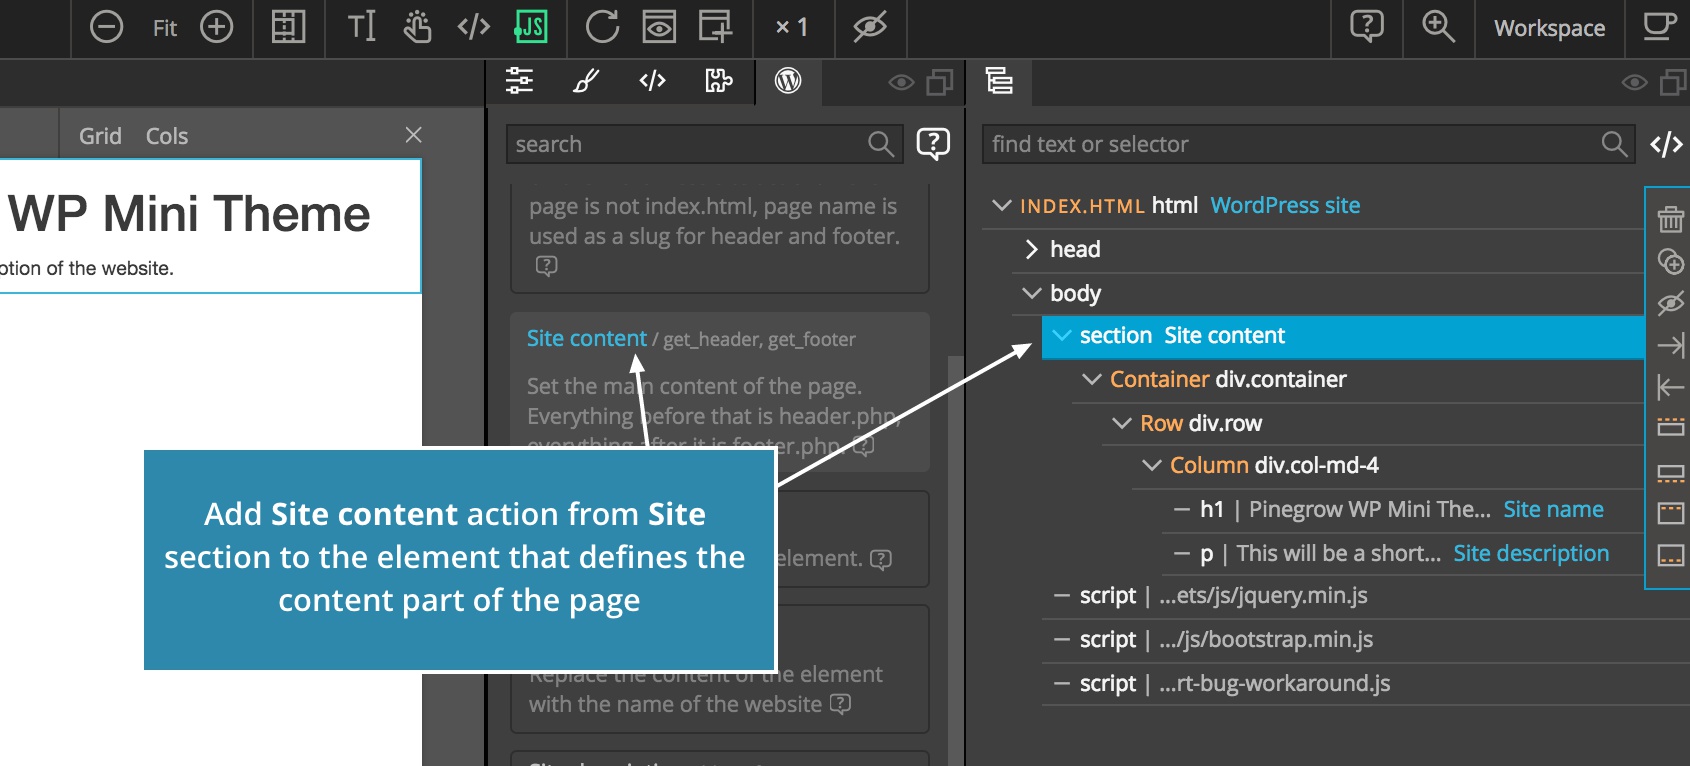The image size is (1690, 766).
Task: Click the indent right arrow icon
Action: [1670, 345]
